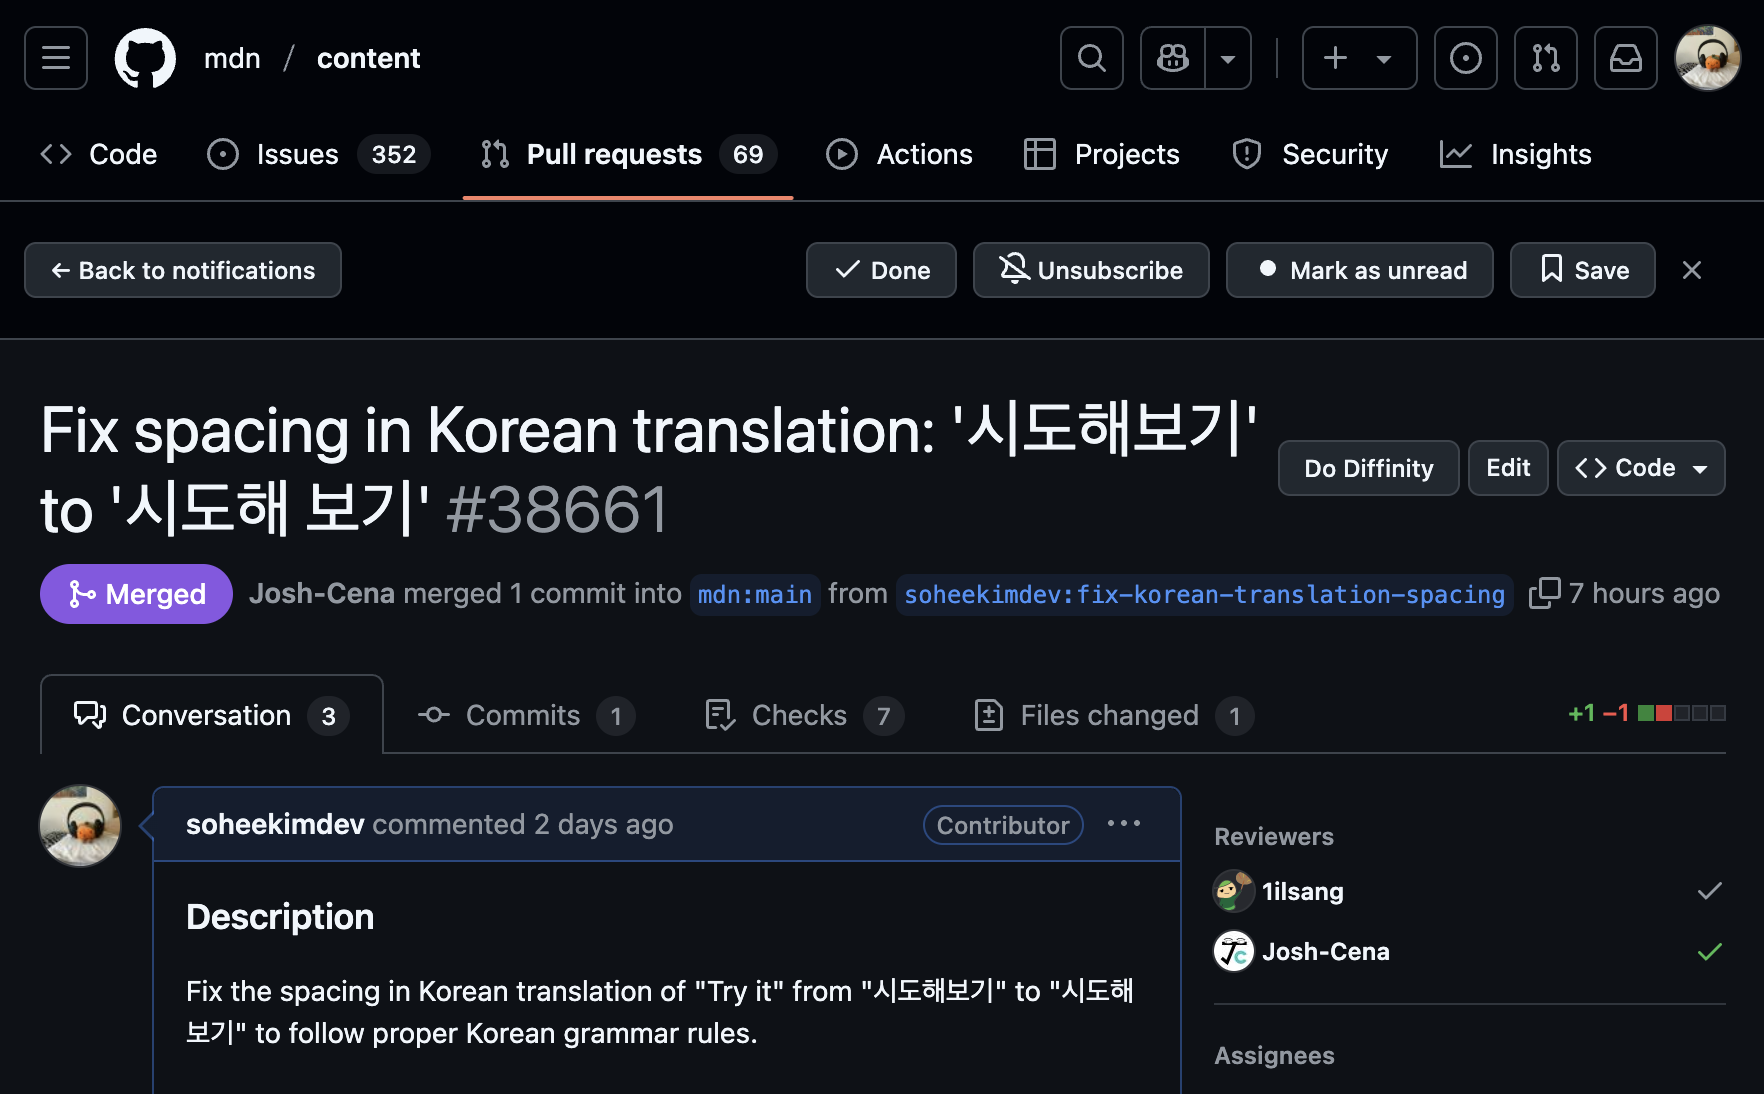Unsubscribe from this notification thread

point(1091,270)
